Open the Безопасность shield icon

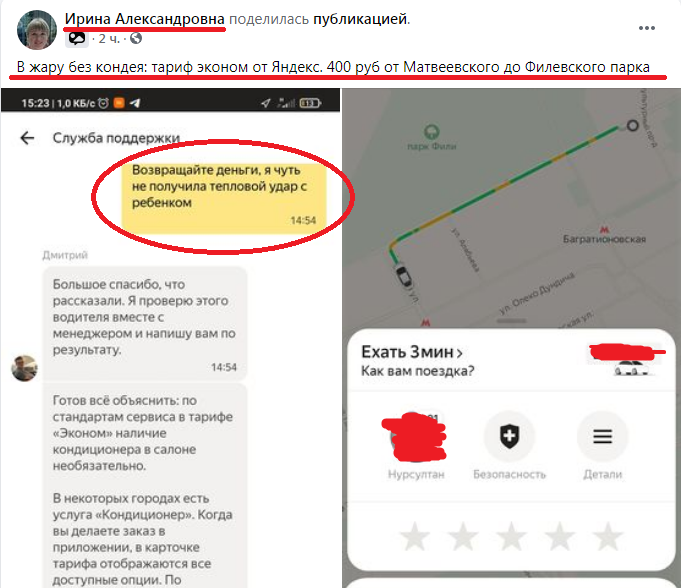tap(509, 436)
